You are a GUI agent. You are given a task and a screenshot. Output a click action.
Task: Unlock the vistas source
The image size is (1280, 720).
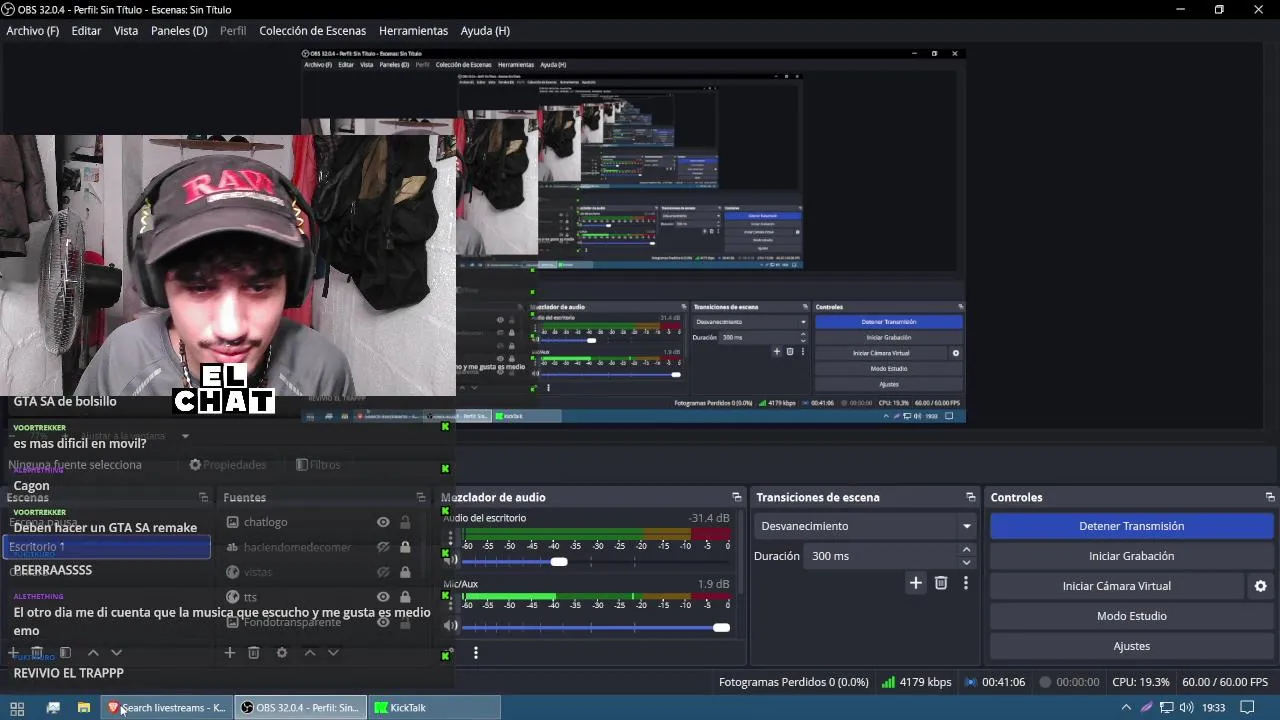(405, 572)
